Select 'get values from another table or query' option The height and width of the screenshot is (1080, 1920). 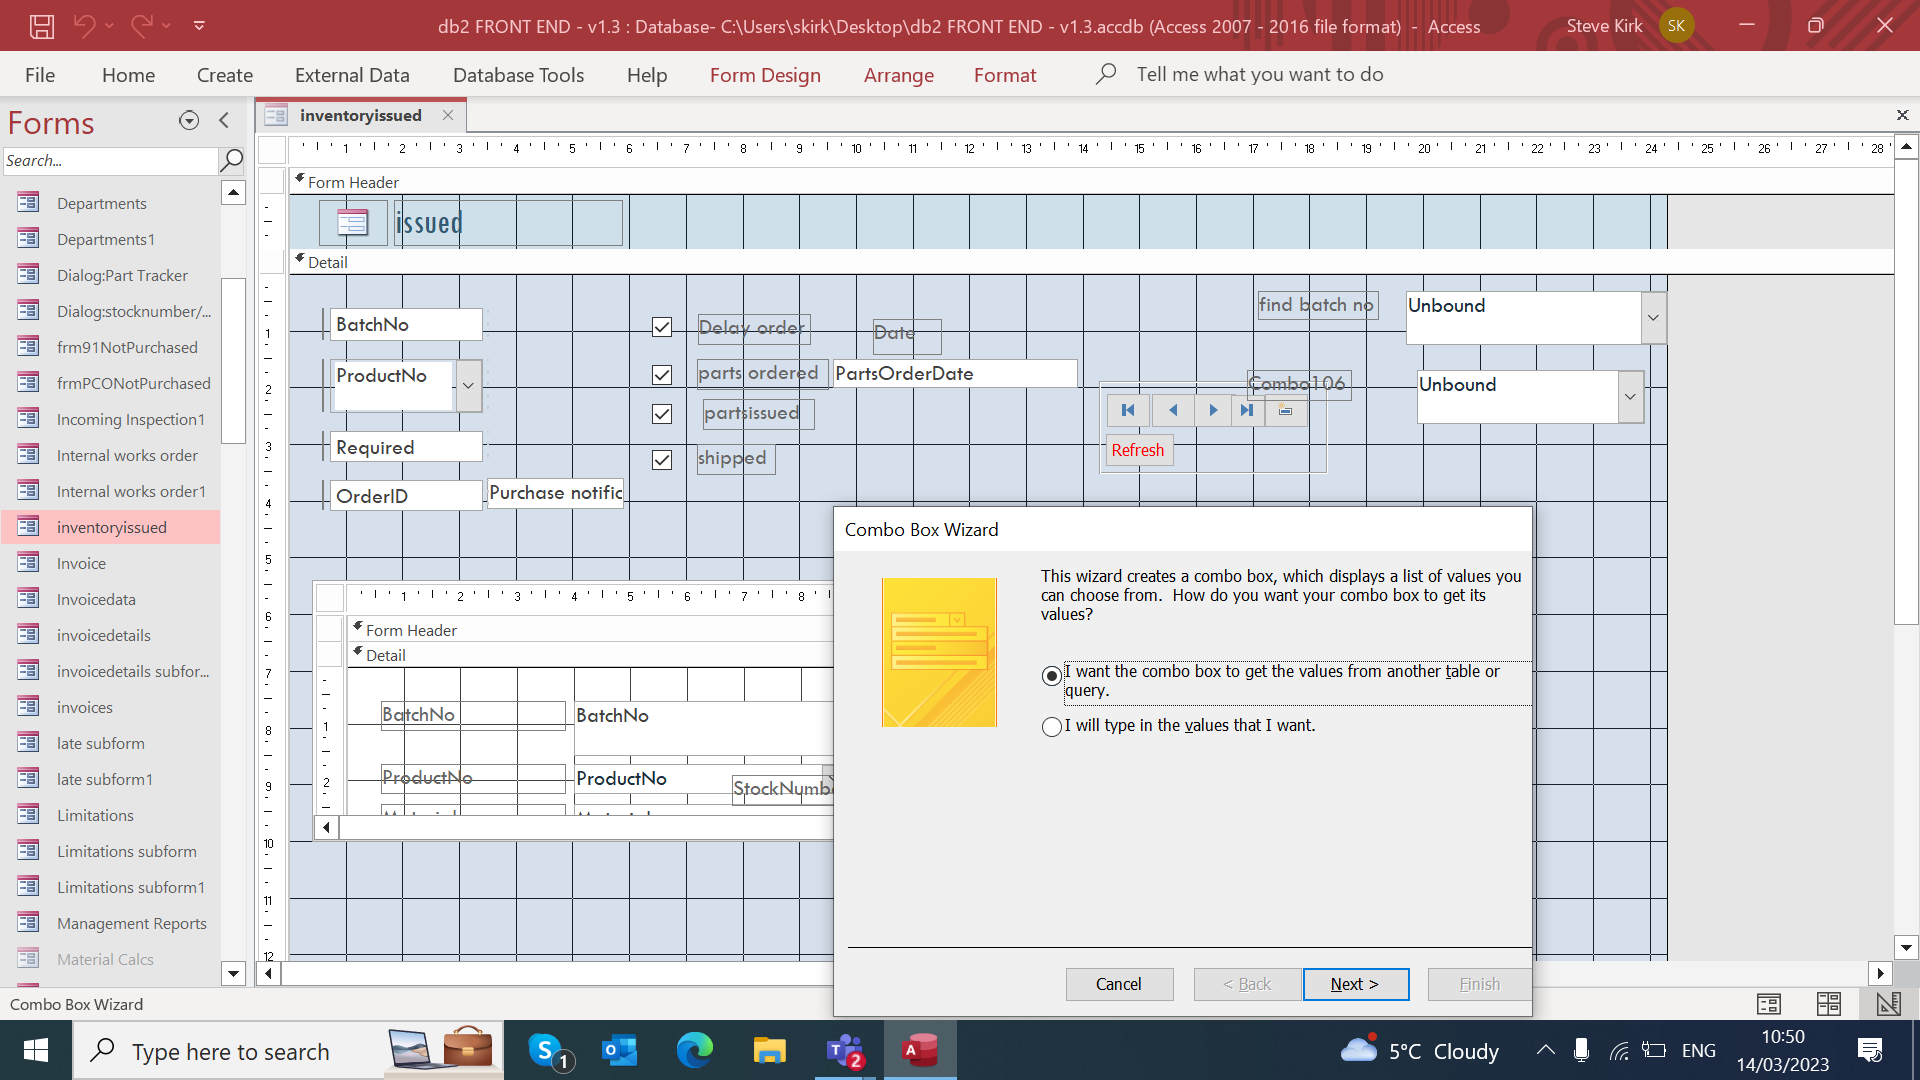tap(1051, 676)
